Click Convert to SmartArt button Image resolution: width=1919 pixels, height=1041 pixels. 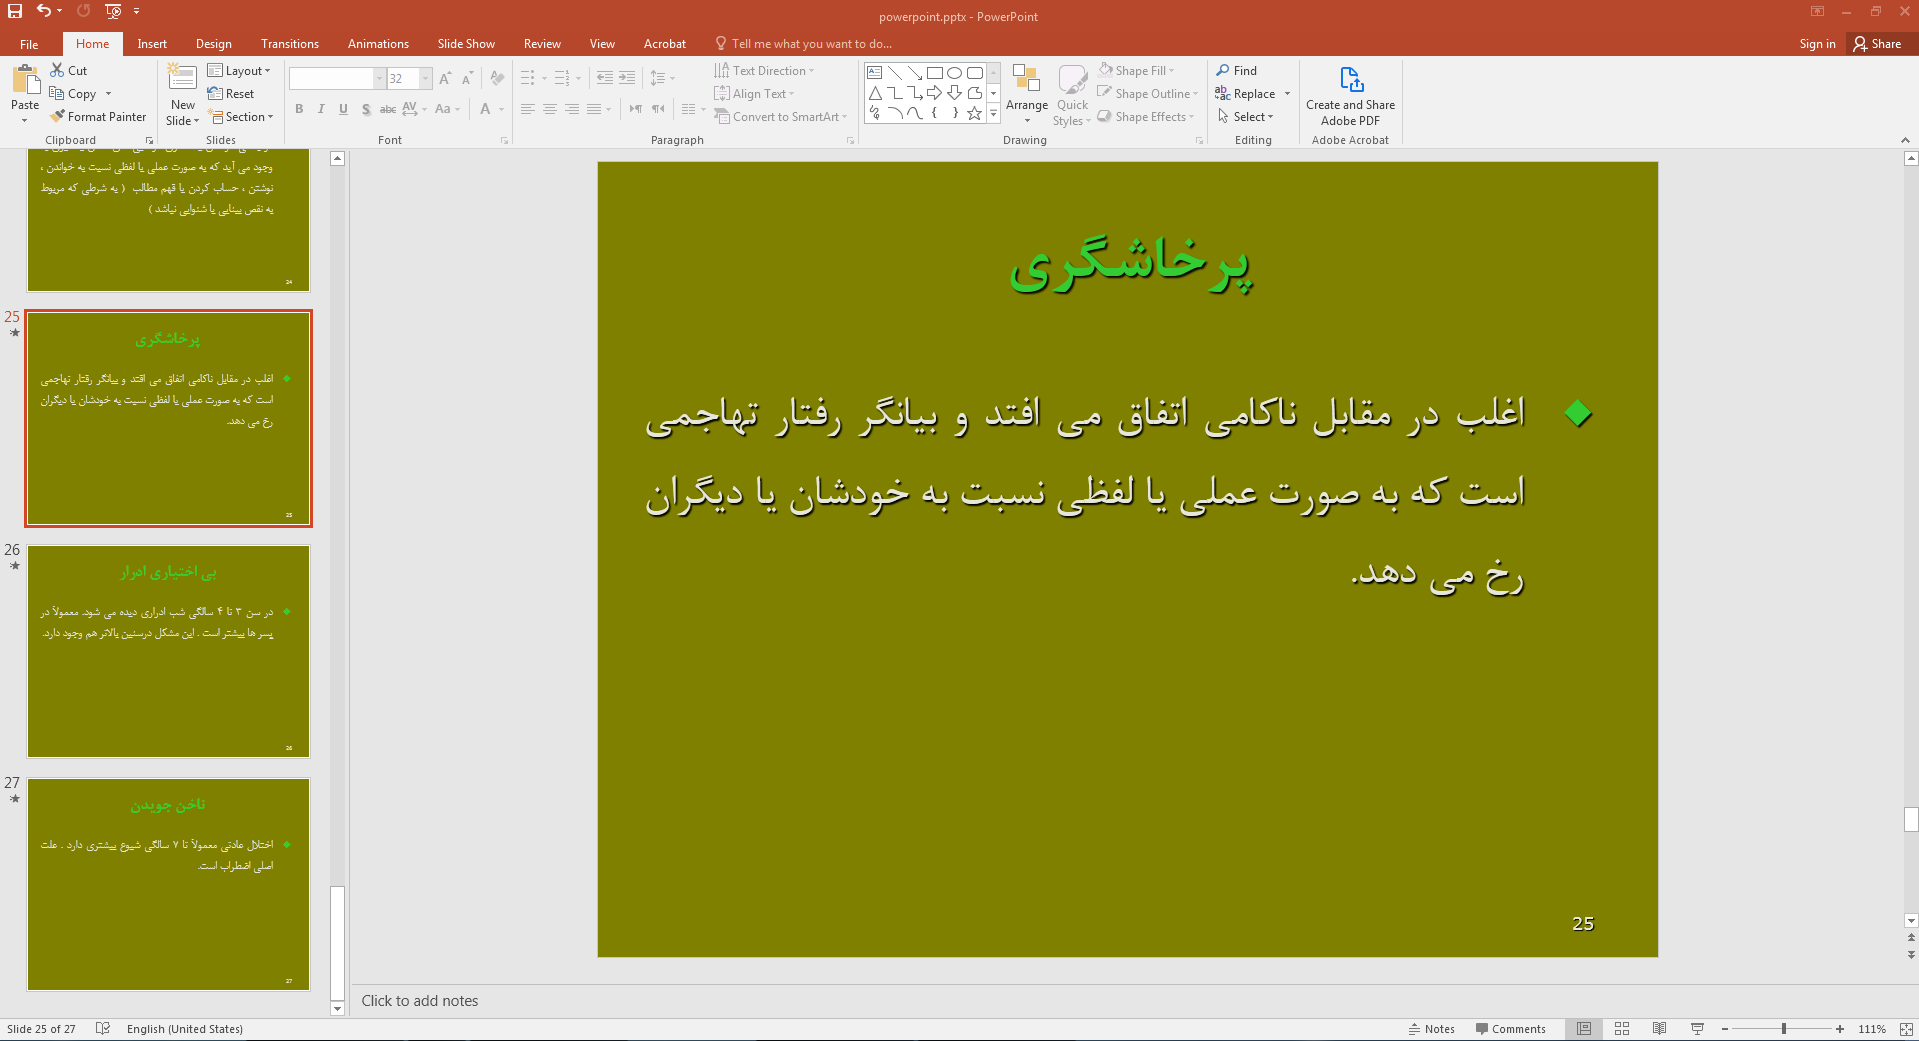click(x=780, y=117)
